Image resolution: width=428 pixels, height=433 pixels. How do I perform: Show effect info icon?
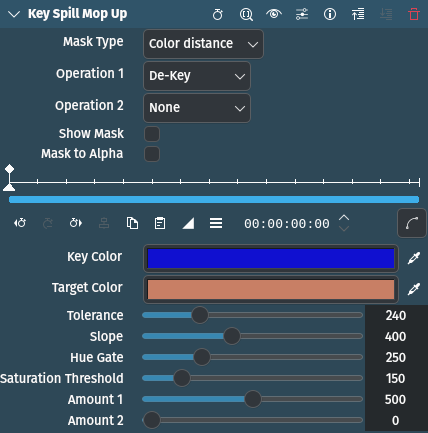(x=330, y=14)
